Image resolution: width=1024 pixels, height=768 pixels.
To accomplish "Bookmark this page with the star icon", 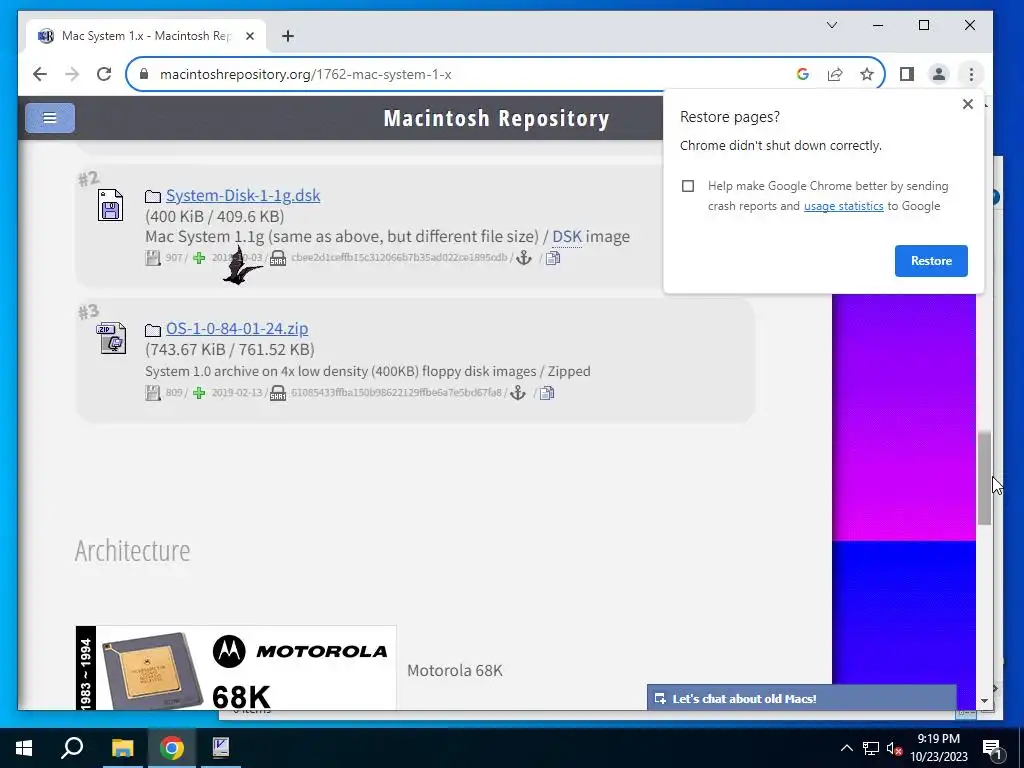I will [867, 74].
